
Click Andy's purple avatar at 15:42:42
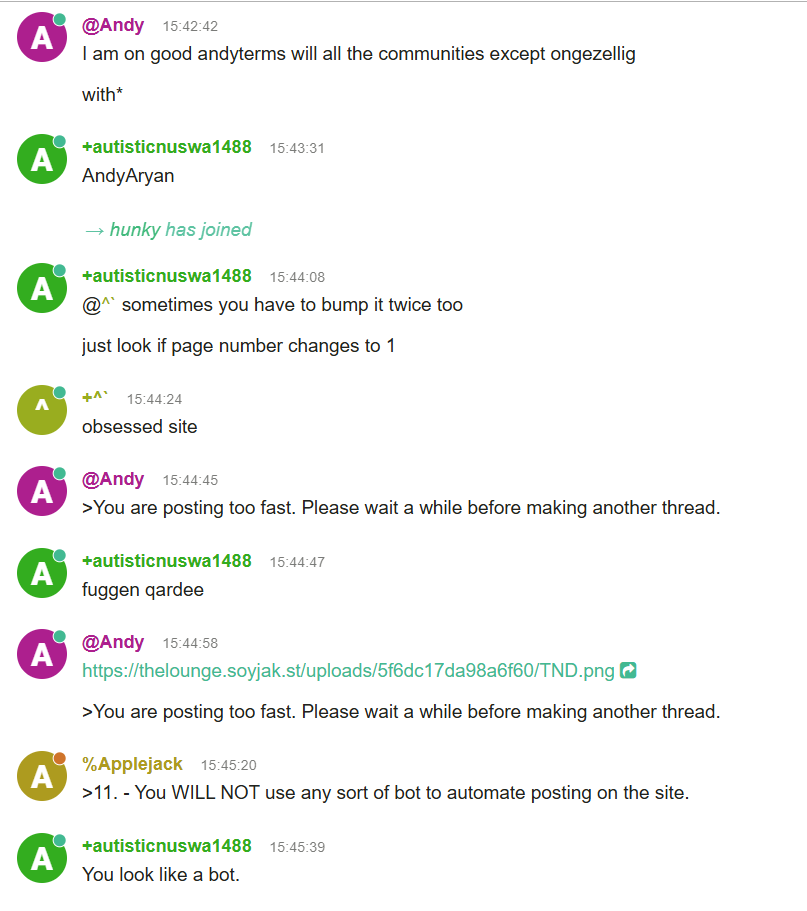(42, 38)
